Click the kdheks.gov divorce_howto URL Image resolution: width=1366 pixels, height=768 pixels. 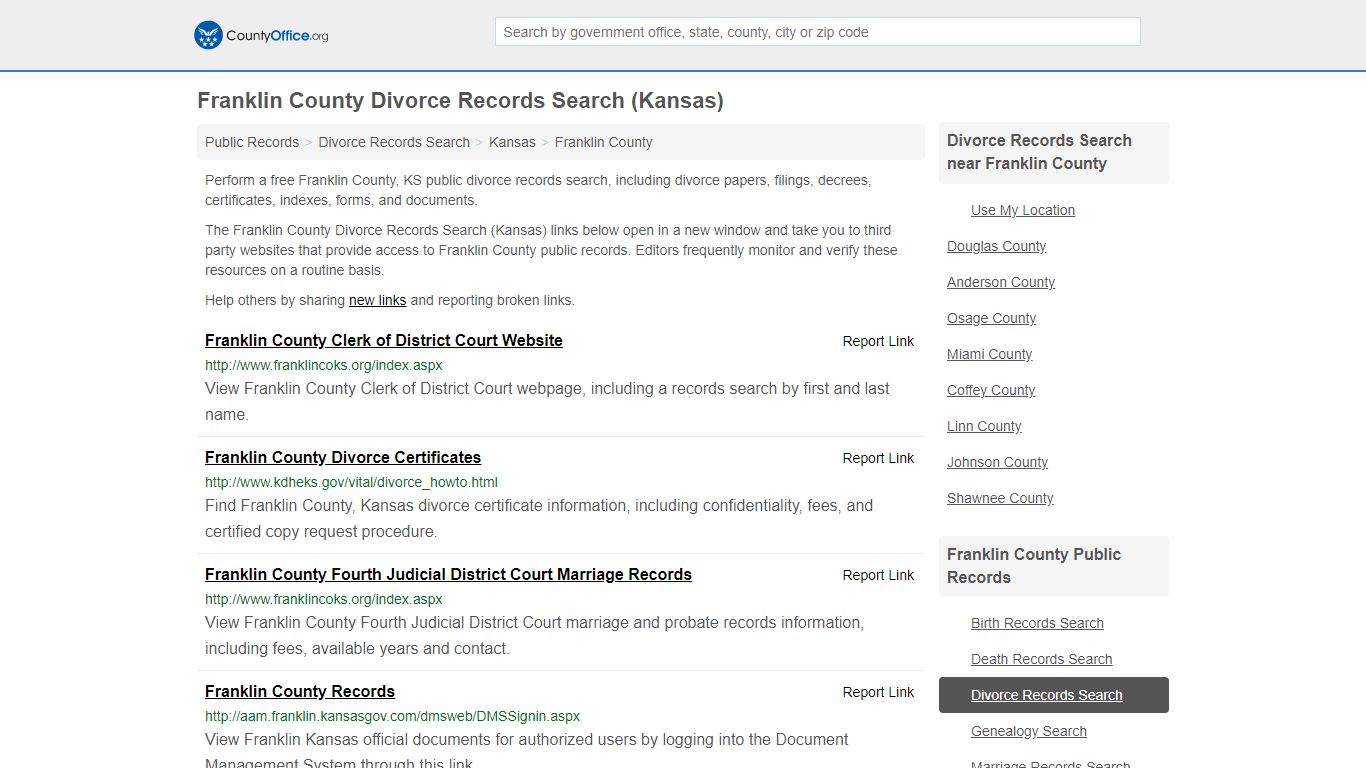tap(351, 482)
